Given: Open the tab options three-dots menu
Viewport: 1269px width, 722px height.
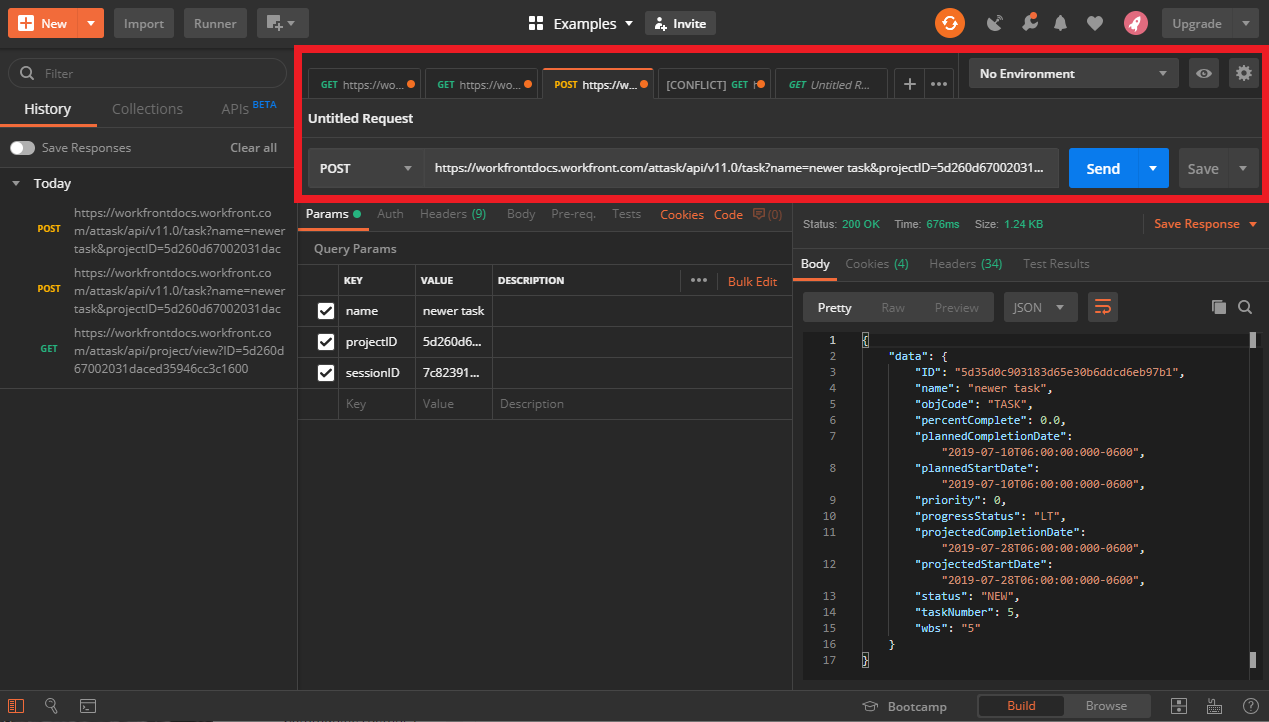Looking at the screenshot, I should (x=939, y=85).
